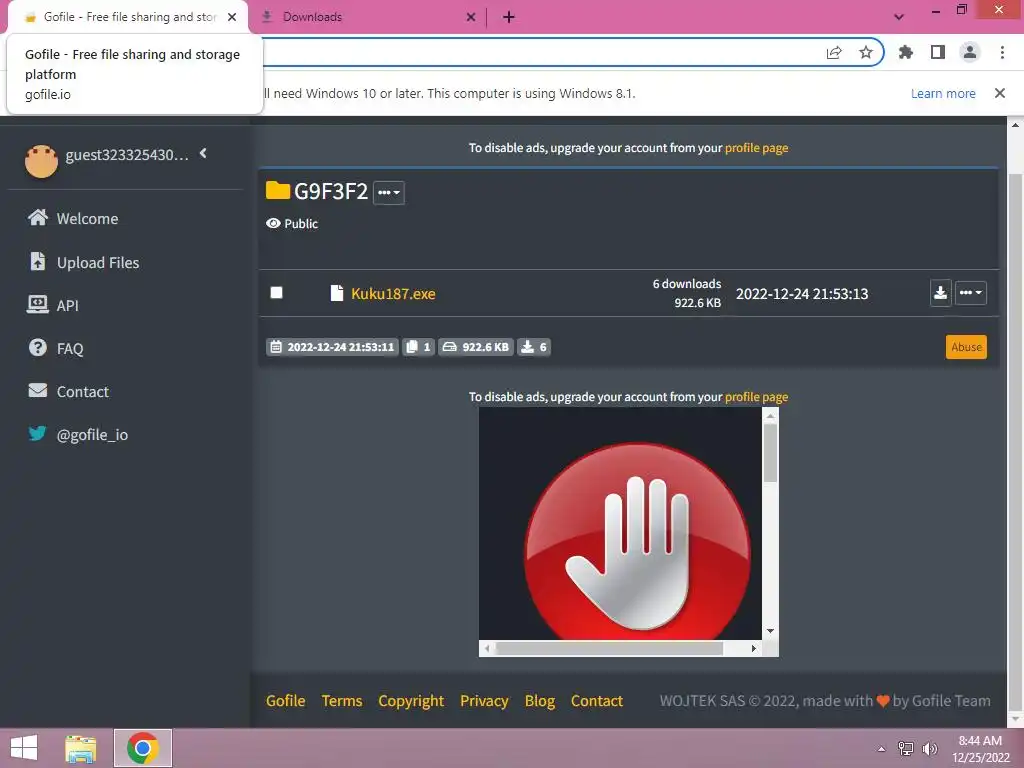This screenshot has height=768, width=1024.
Task: Open the Welcome sidebar item
Action: (72, 218)
